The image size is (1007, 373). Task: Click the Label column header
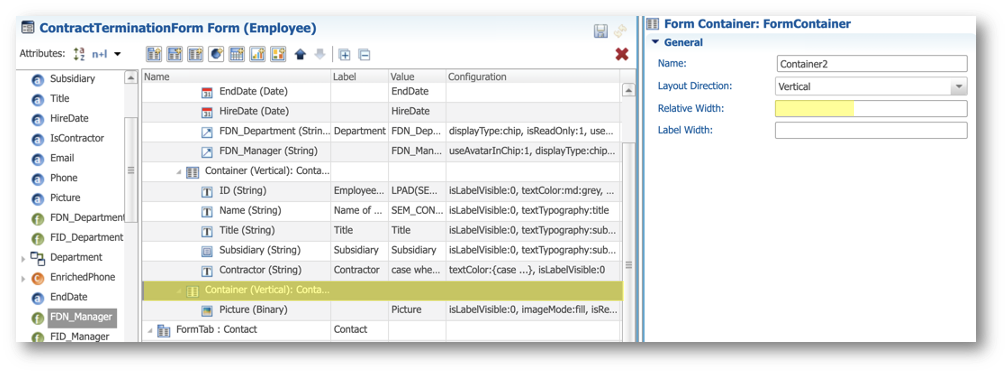(359, 77)
